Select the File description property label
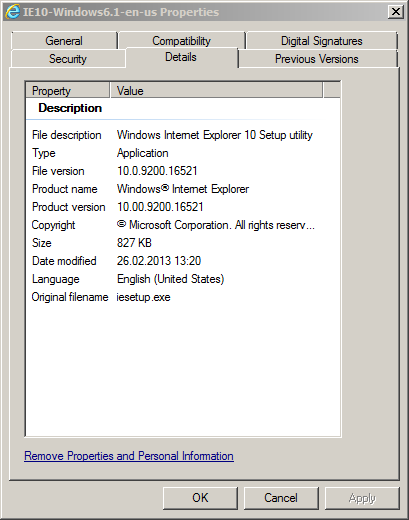Image resolution: width=409 pixels, height=520 pixels. click(67, 135)
